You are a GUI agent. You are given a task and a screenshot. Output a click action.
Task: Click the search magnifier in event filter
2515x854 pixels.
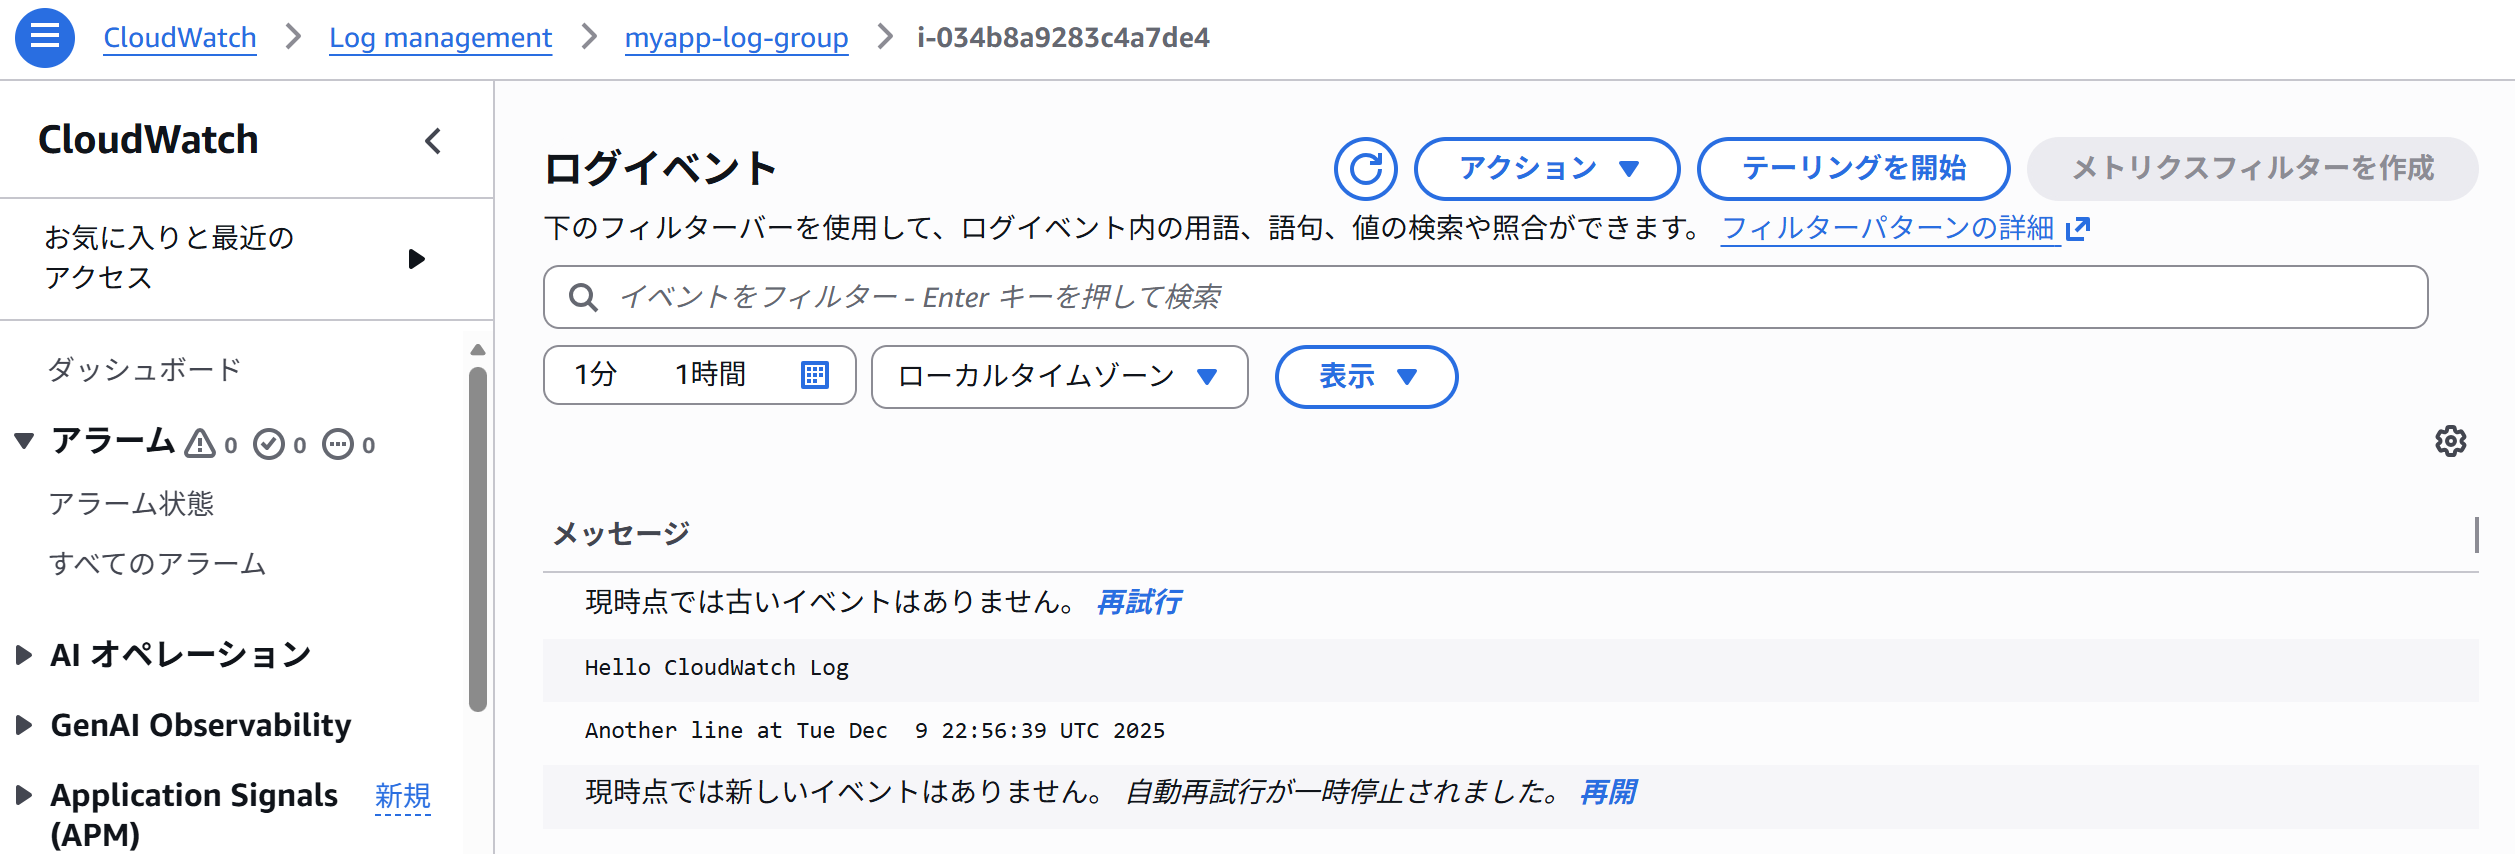(x=583, y=297)
